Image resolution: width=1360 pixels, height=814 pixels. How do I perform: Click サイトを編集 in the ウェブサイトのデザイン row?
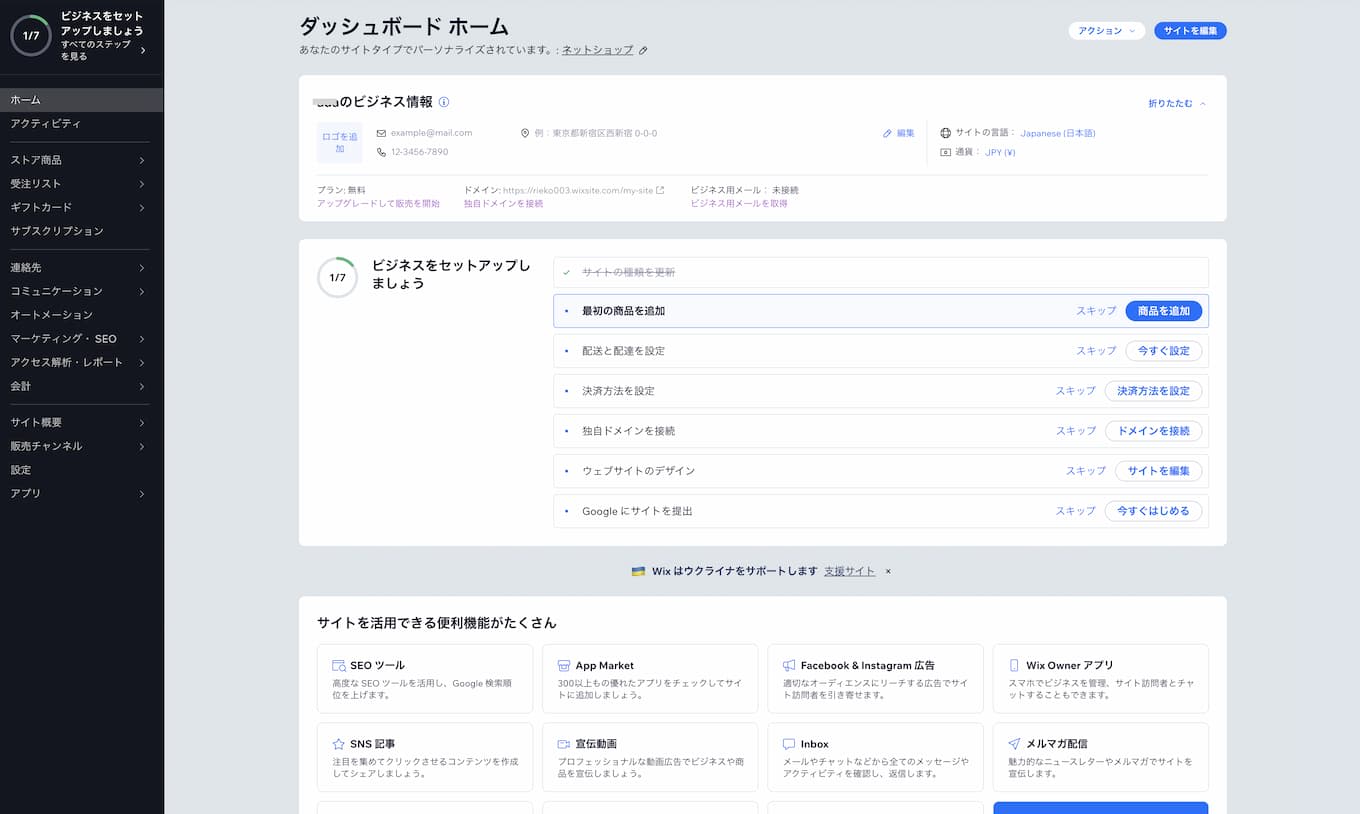pos(1159,471)
